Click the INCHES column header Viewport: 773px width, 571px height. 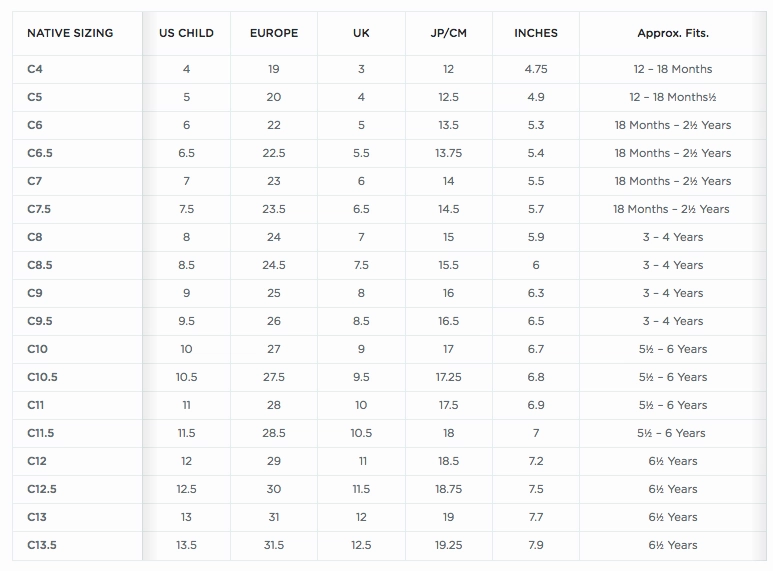pos(536,33)
